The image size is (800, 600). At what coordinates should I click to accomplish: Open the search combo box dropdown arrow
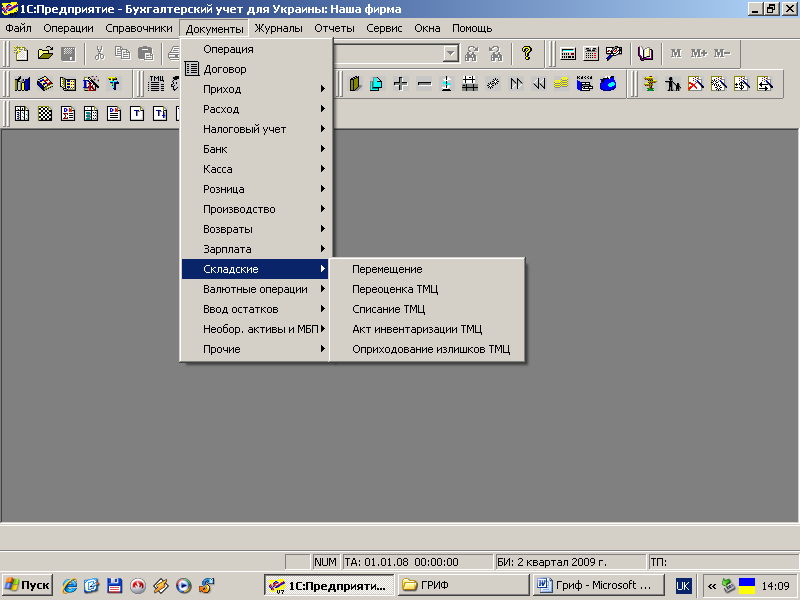coord(451,53)
